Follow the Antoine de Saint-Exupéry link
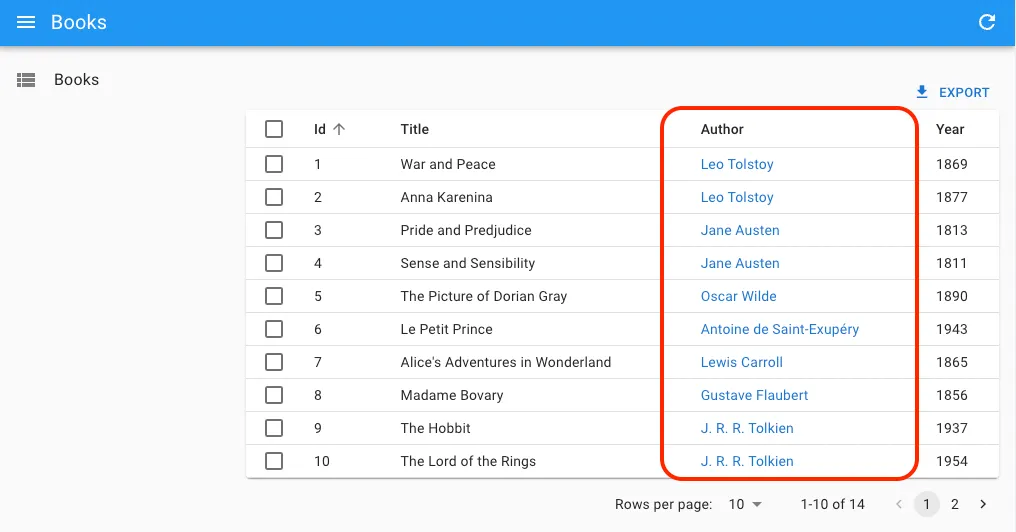Screen dimensions: 1016x532 [x=779, y=329]
